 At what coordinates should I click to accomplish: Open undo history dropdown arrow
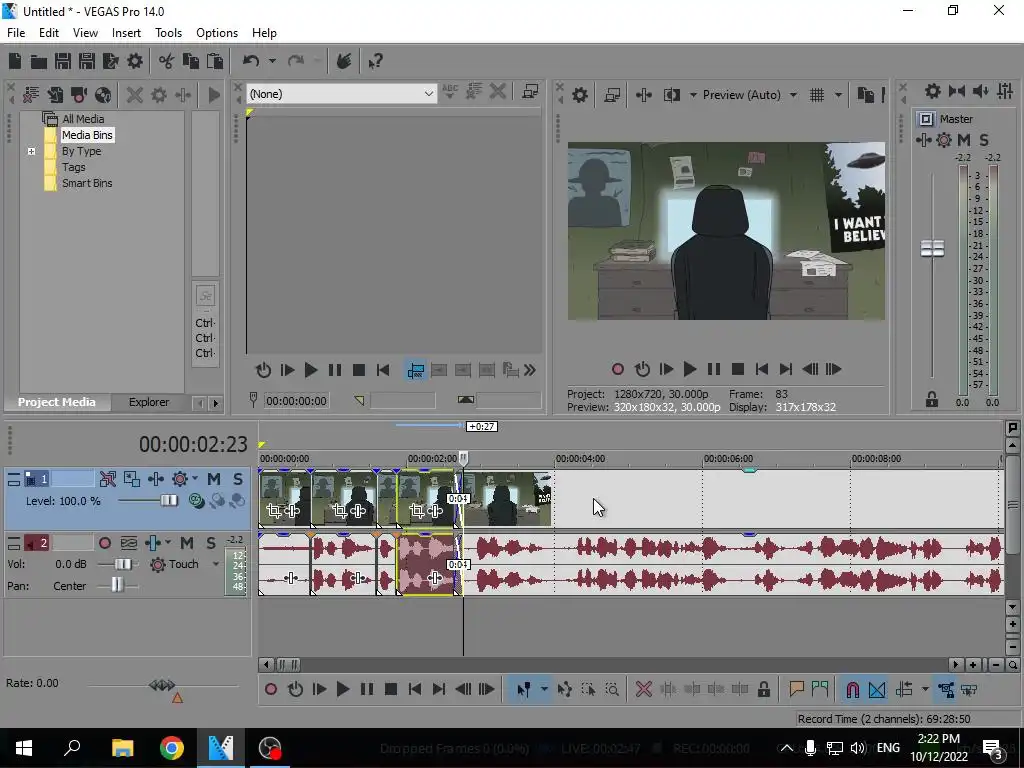[272, 61]
